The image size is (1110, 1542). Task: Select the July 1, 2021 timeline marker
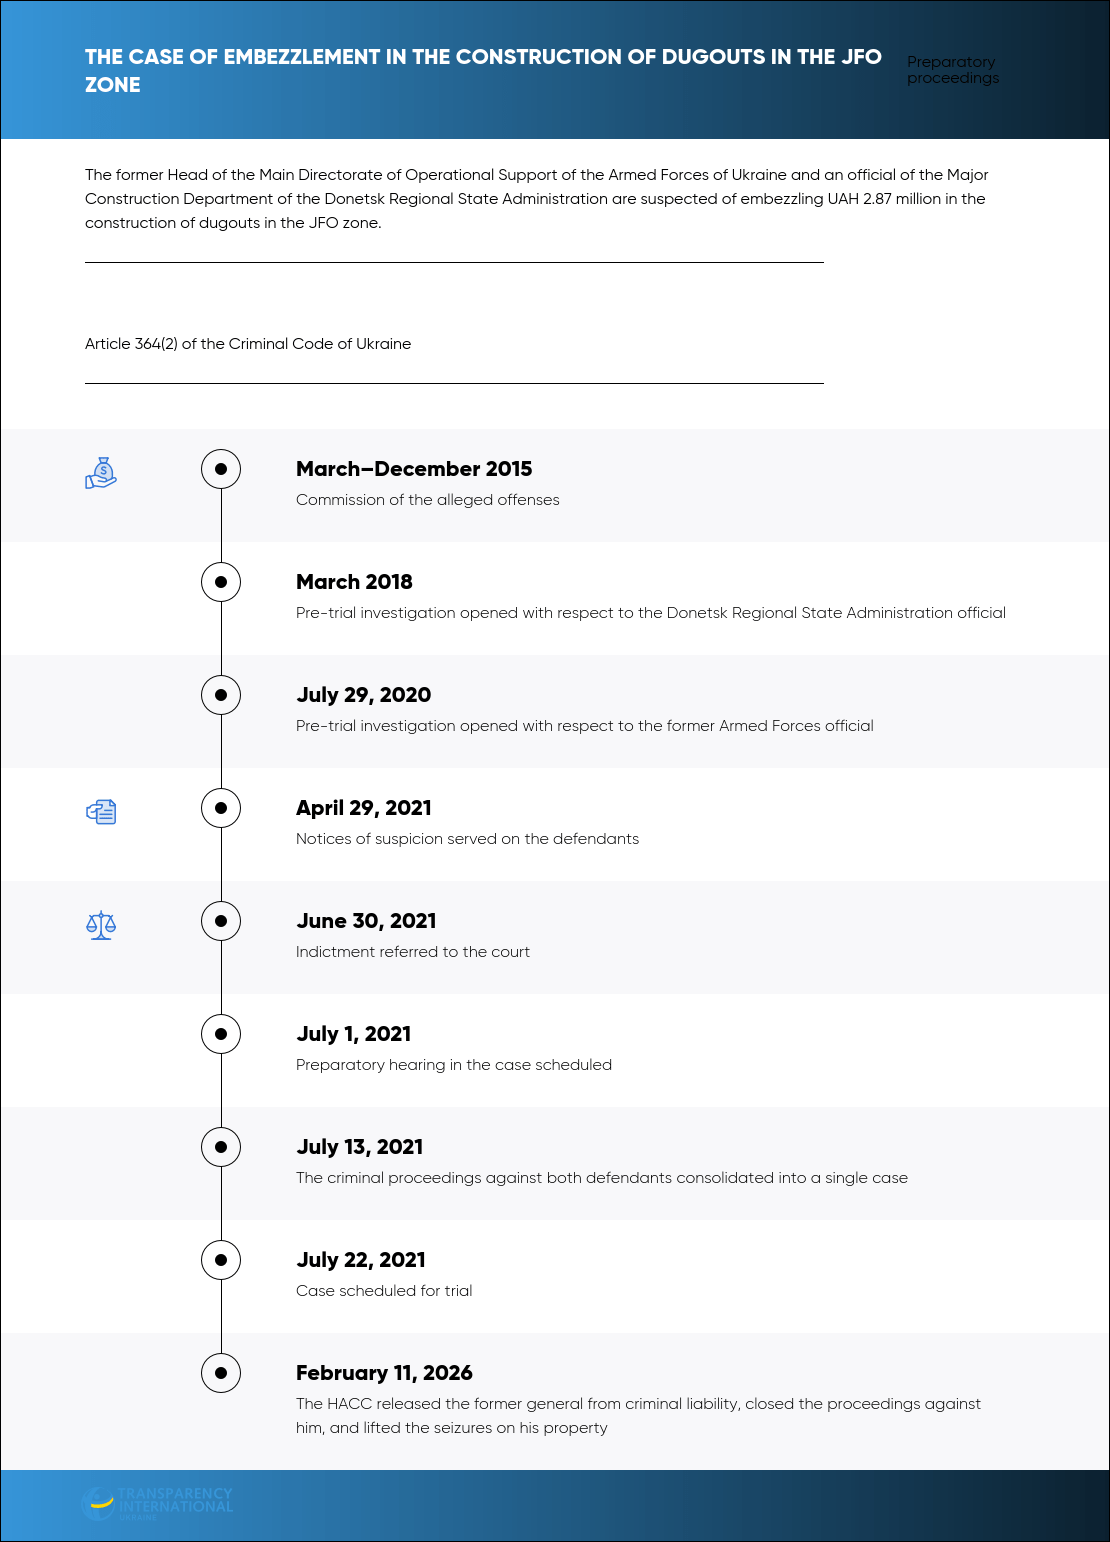(x=221, y=1034)
